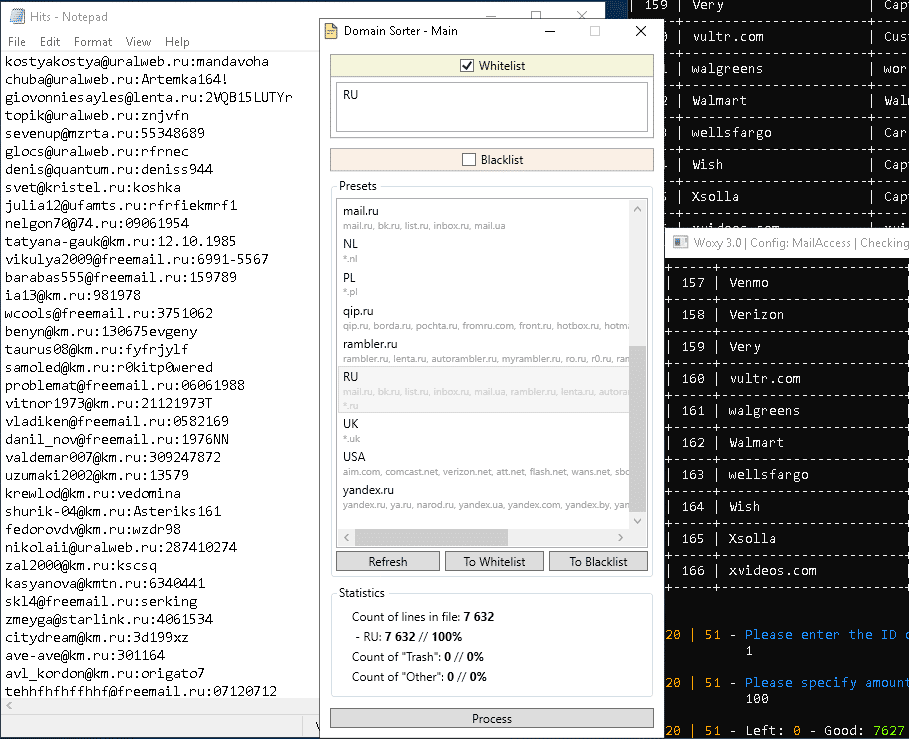Image resolution: width=909 pixels, height=739 pixels.
Task: Click the Presets horizontal scroll-right arrow
Action: (x=621, y=537)
